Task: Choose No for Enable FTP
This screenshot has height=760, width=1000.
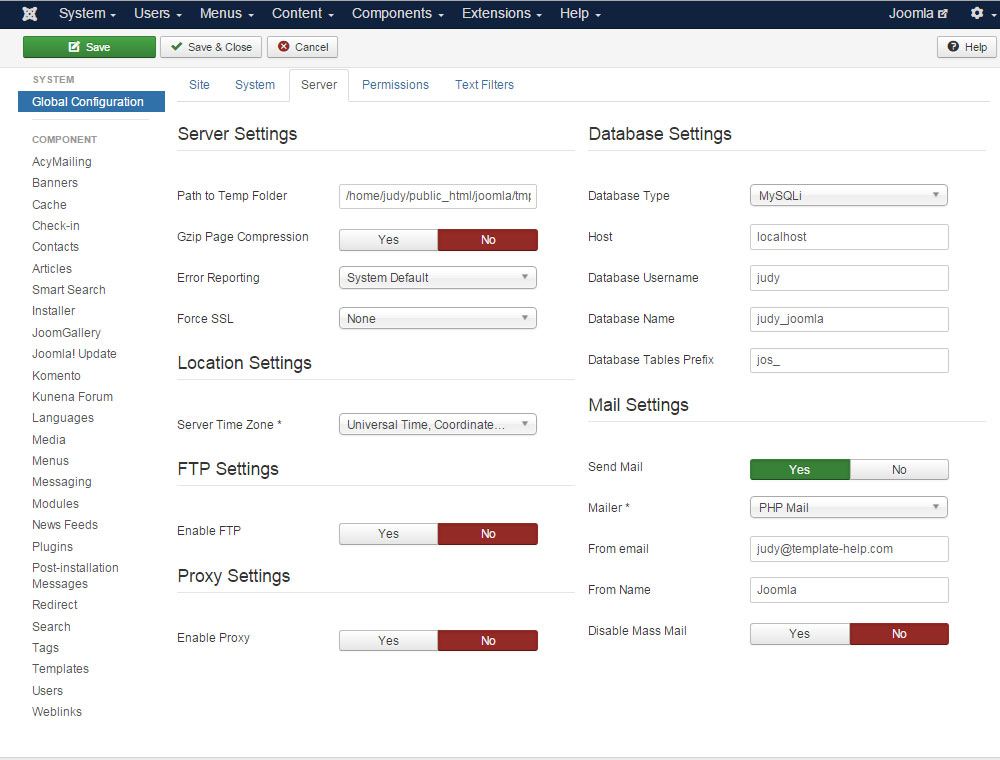Action: 488,534
